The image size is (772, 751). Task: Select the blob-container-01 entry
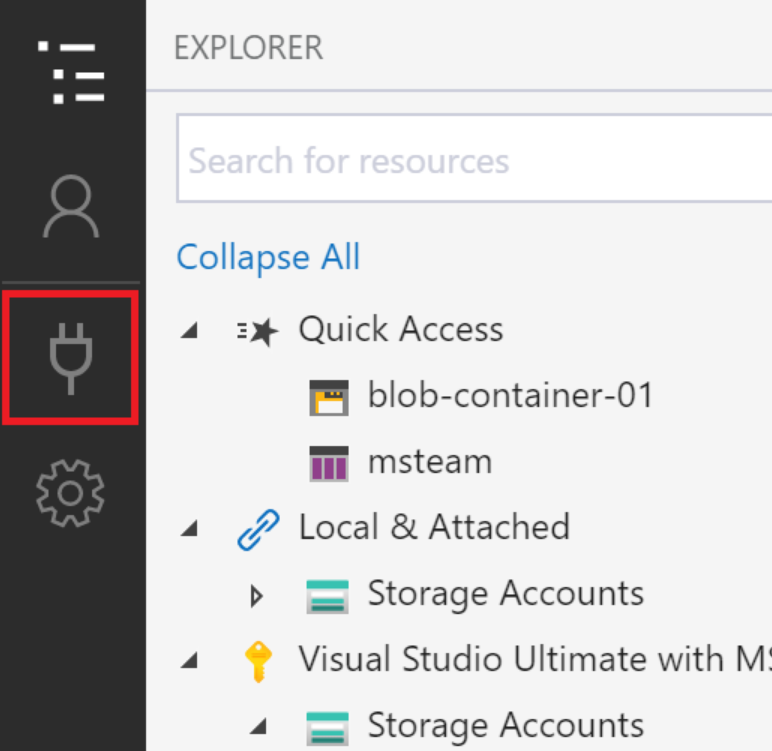coord(511,395)
